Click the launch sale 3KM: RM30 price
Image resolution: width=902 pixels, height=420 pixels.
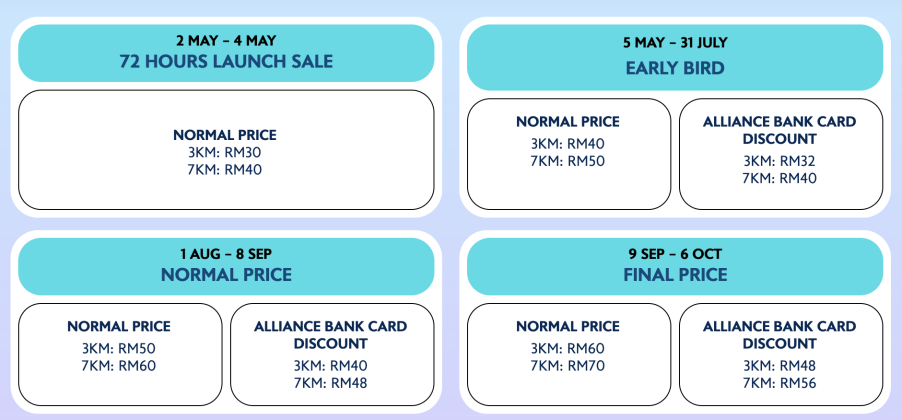click(225, 152)
